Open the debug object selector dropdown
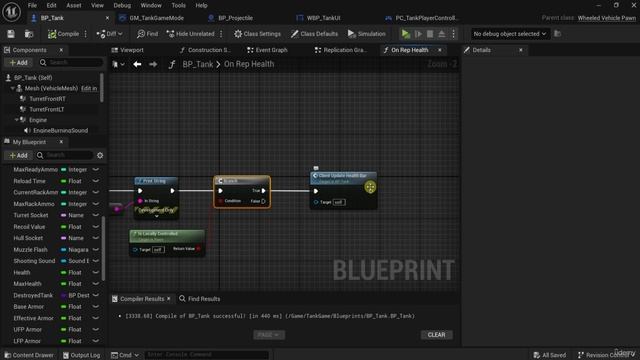The image size is (640, 360). (x=509, y=34)
